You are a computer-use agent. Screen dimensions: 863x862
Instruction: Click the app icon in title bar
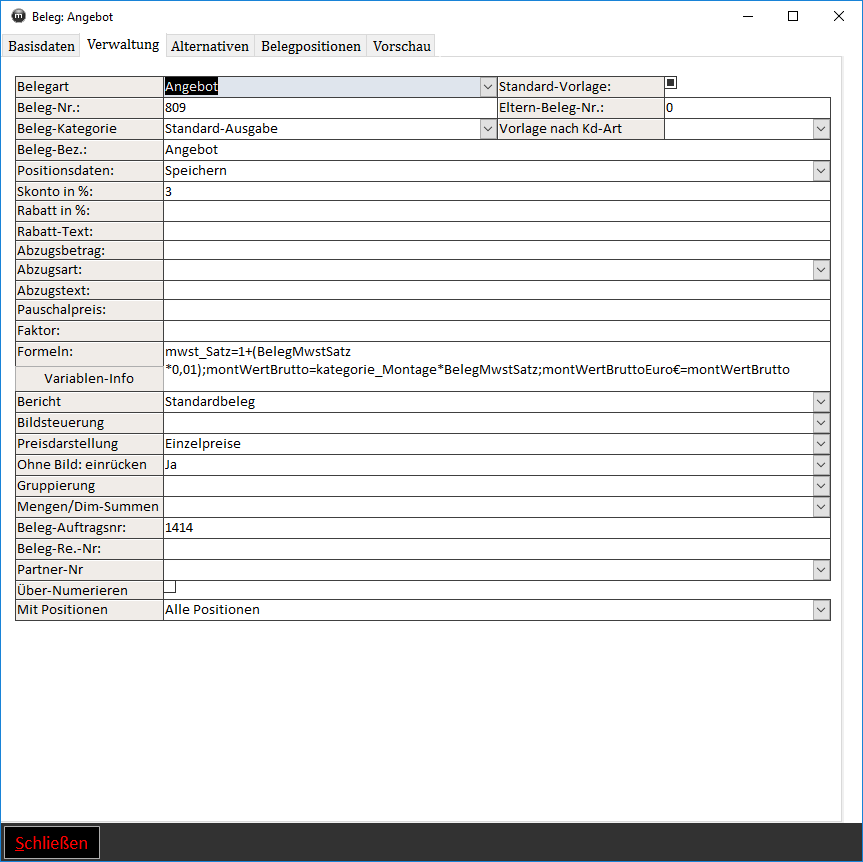[x=17, y=16]
